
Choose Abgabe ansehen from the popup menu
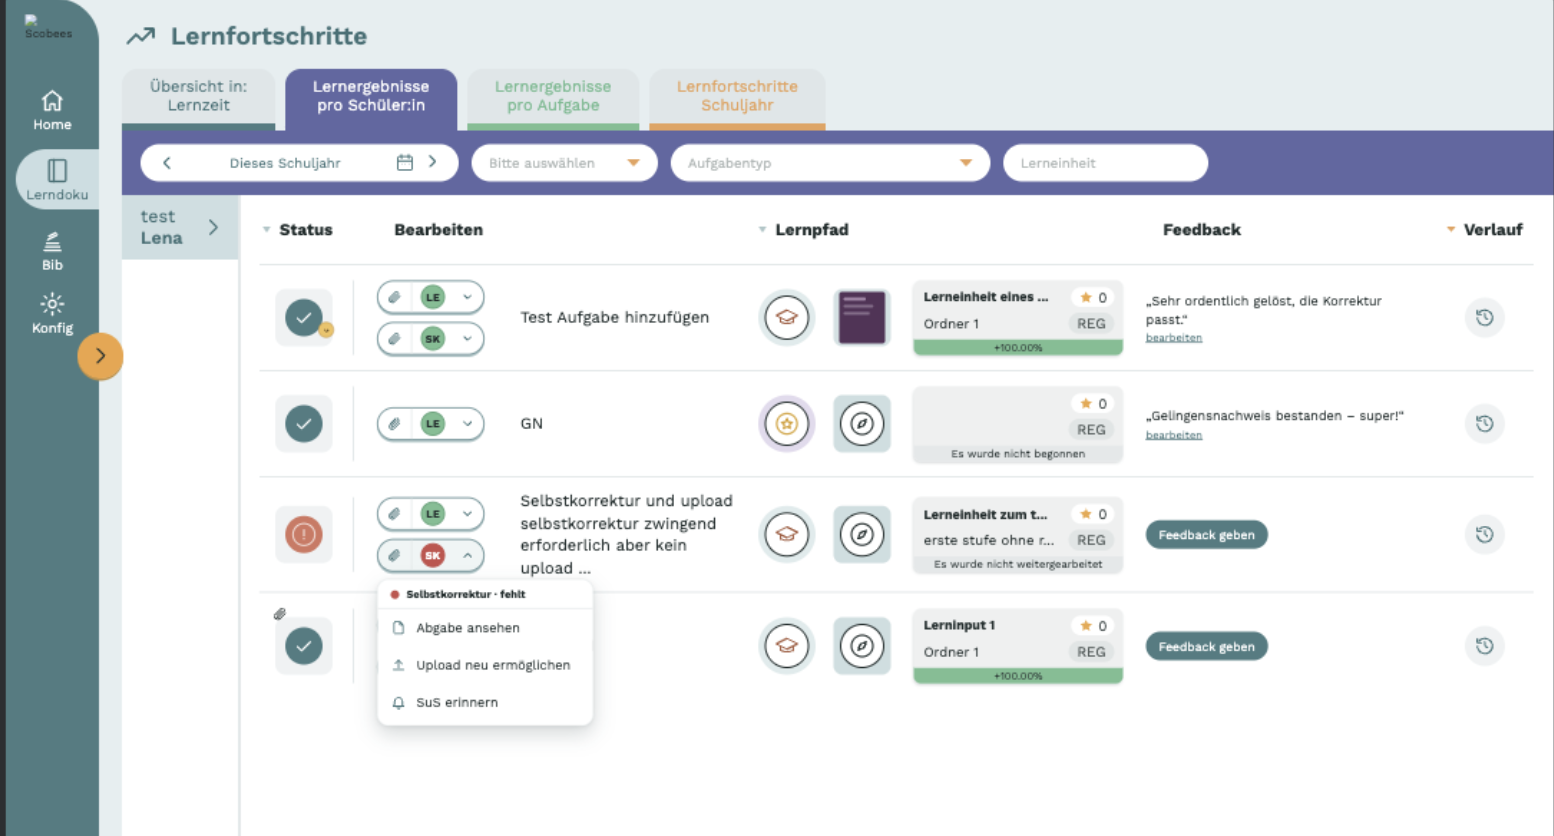pyautogui.click(x=485, y=628)
